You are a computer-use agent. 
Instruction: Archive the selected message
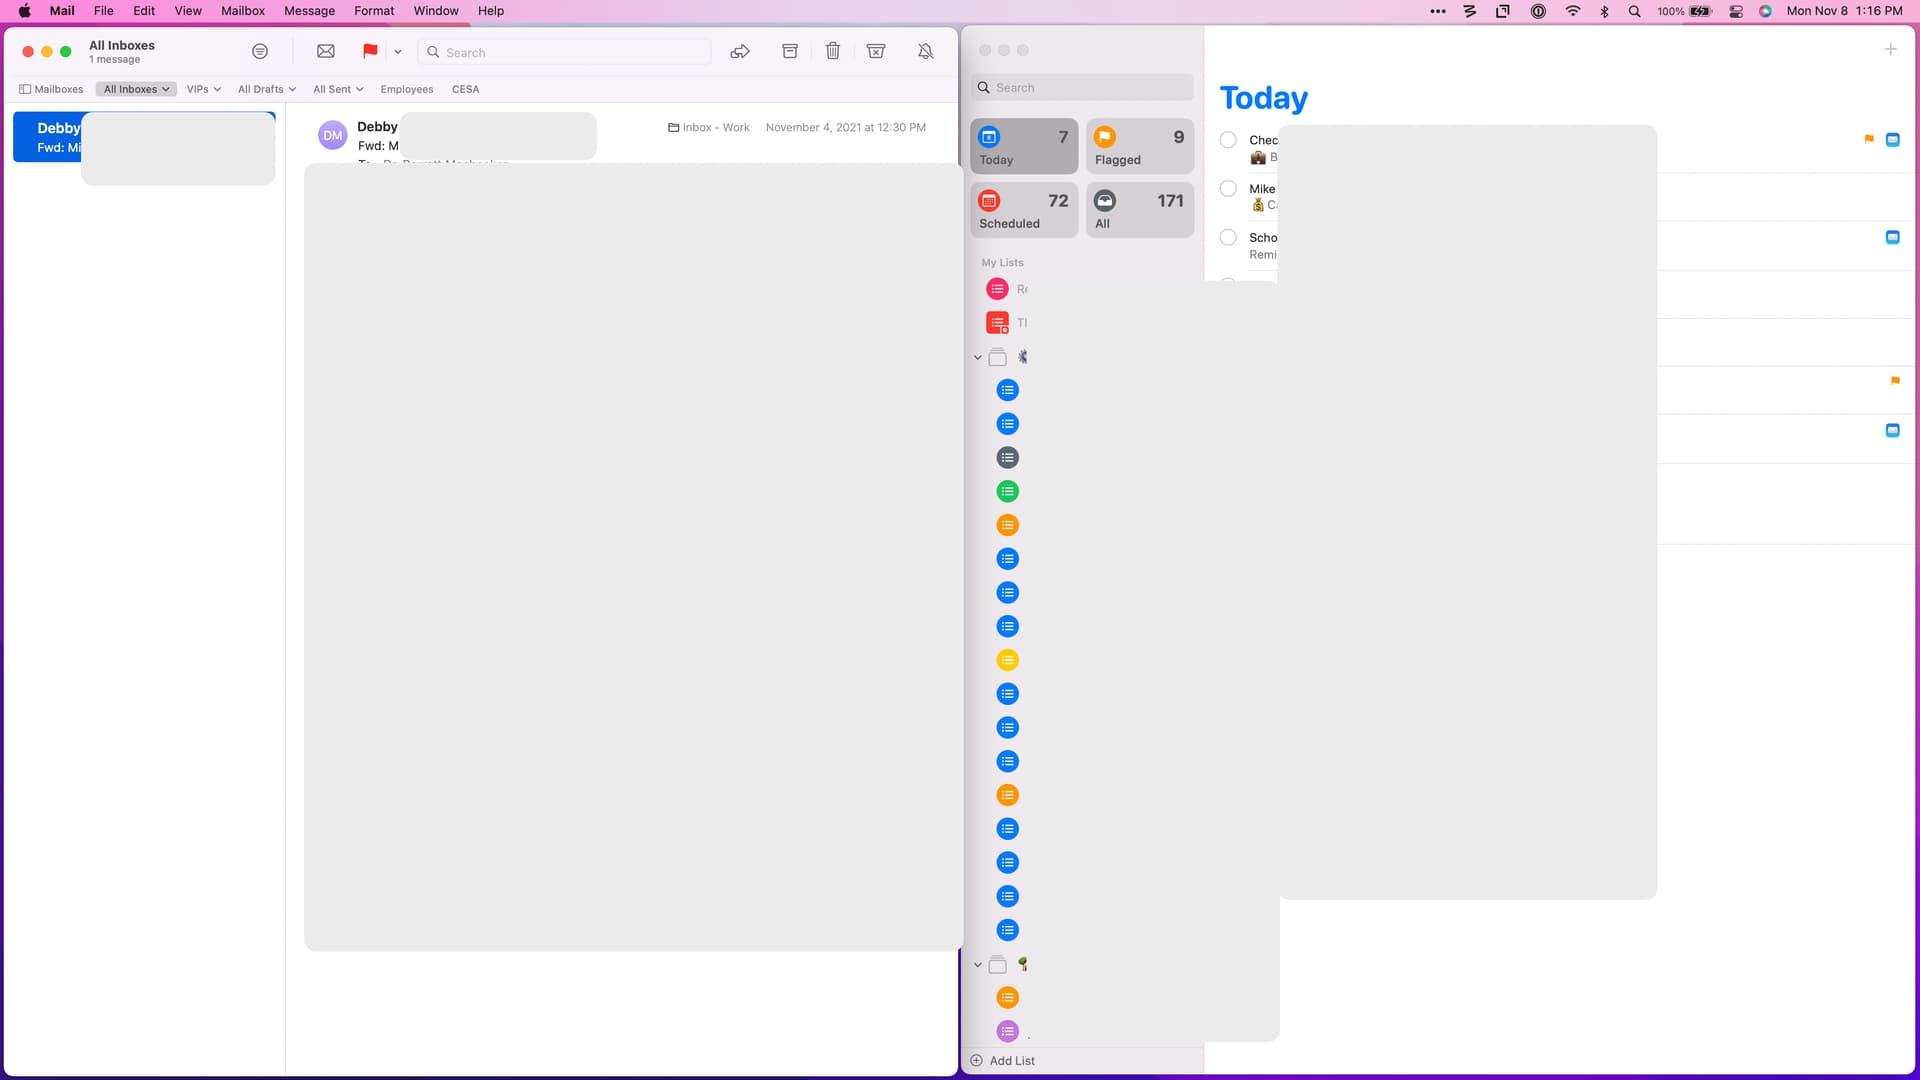[x=790, y=51]
